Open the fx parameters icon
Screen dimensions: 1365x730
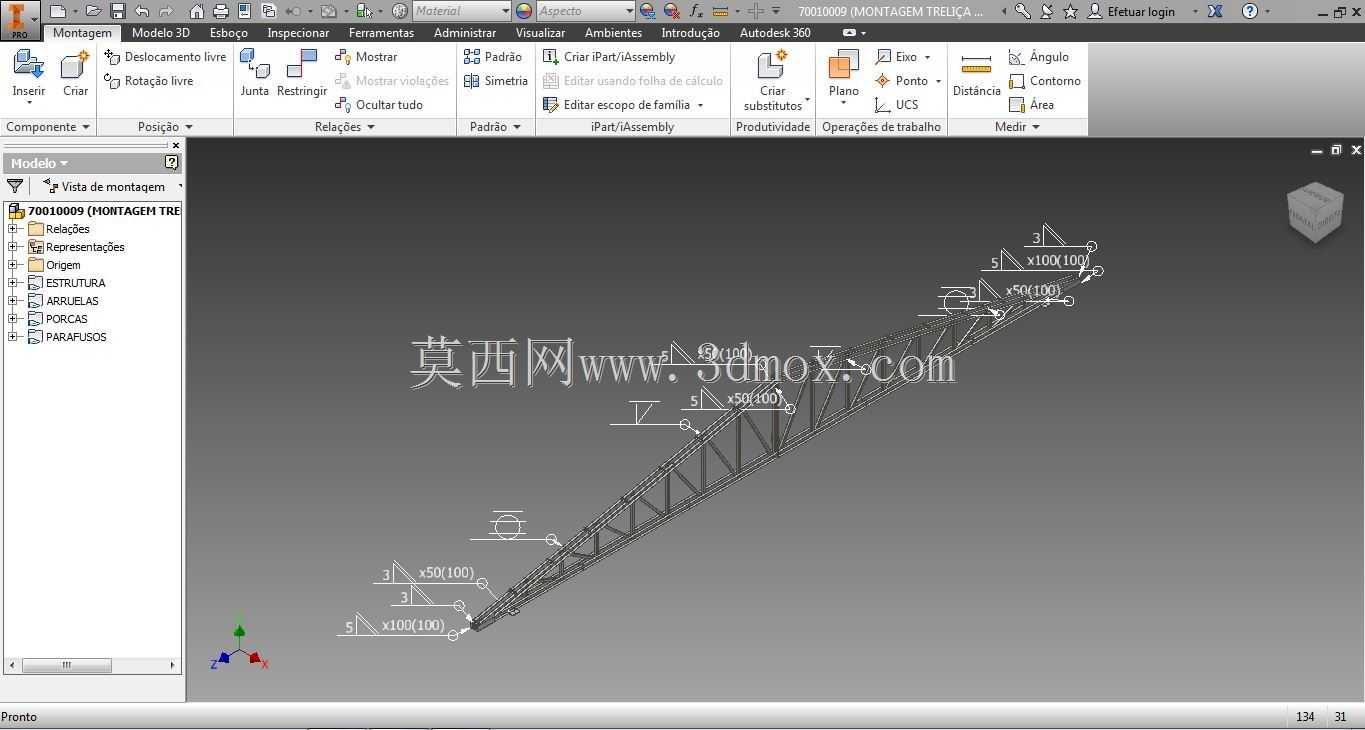(x=697, y=11)
